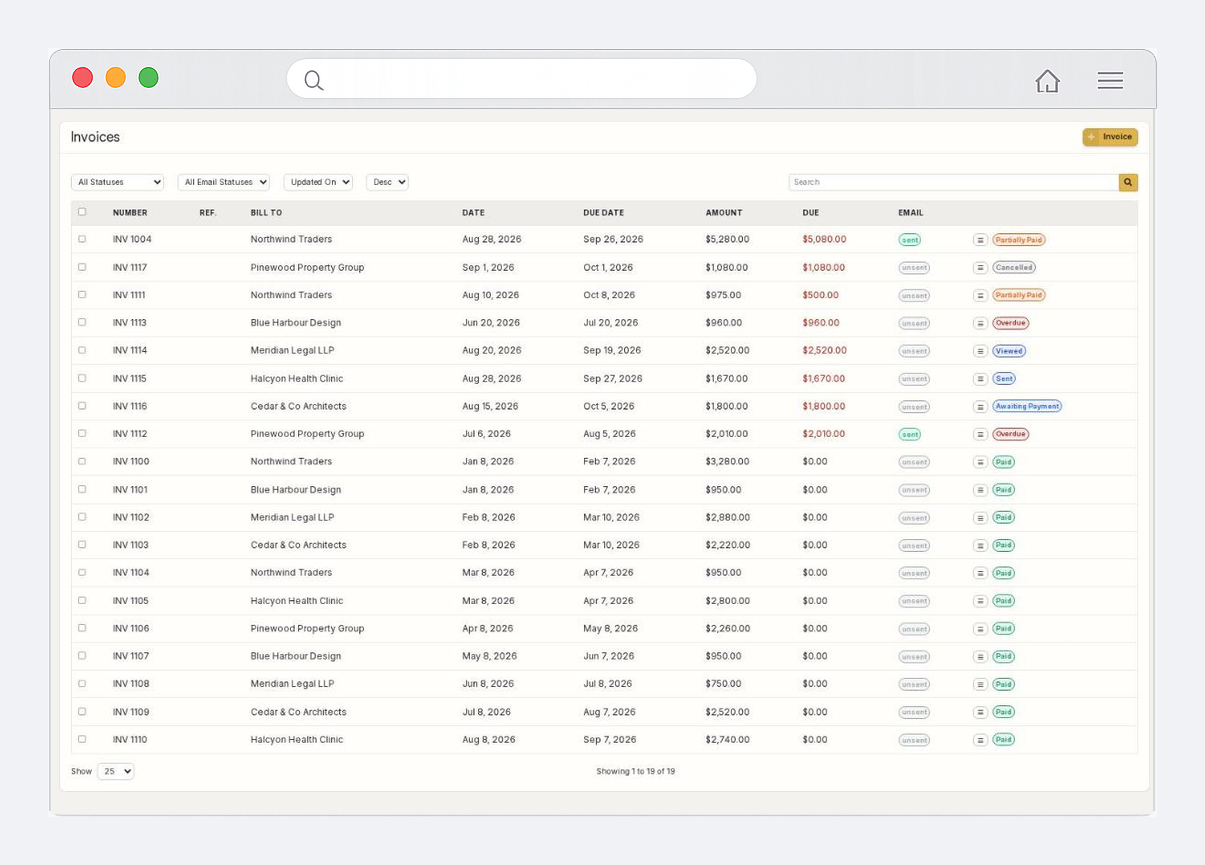Open actions menu for INV 1114

(980, 351)
